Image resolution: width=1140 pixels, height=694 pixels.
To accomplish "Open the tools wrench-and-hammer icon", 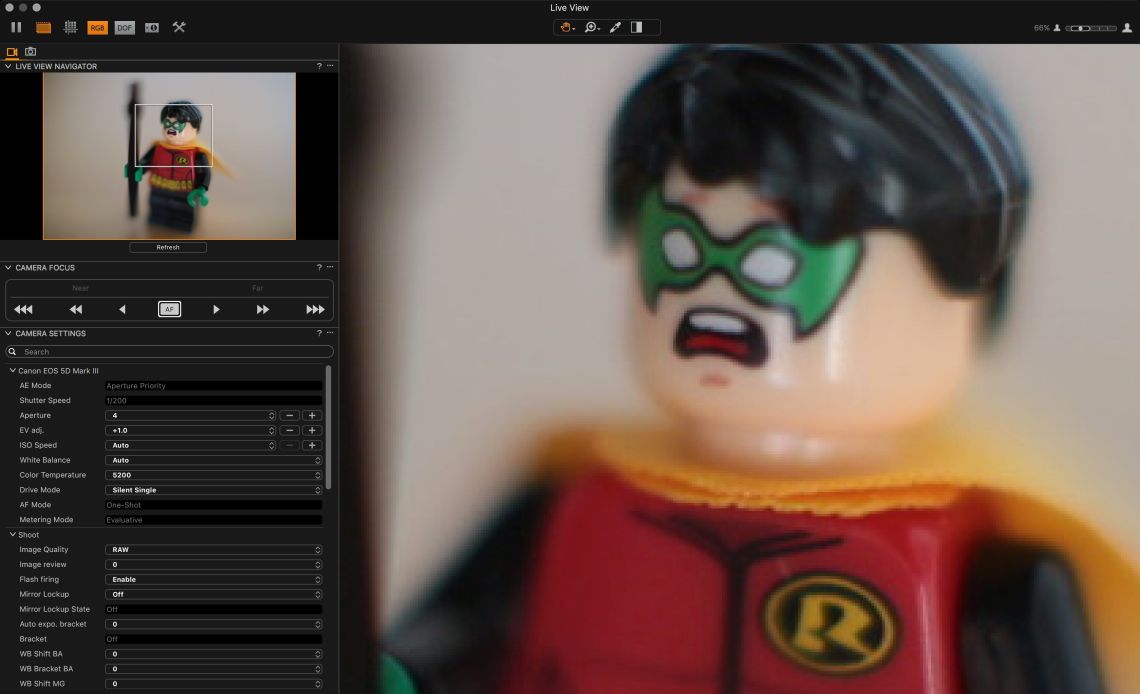I will (179, 27).
